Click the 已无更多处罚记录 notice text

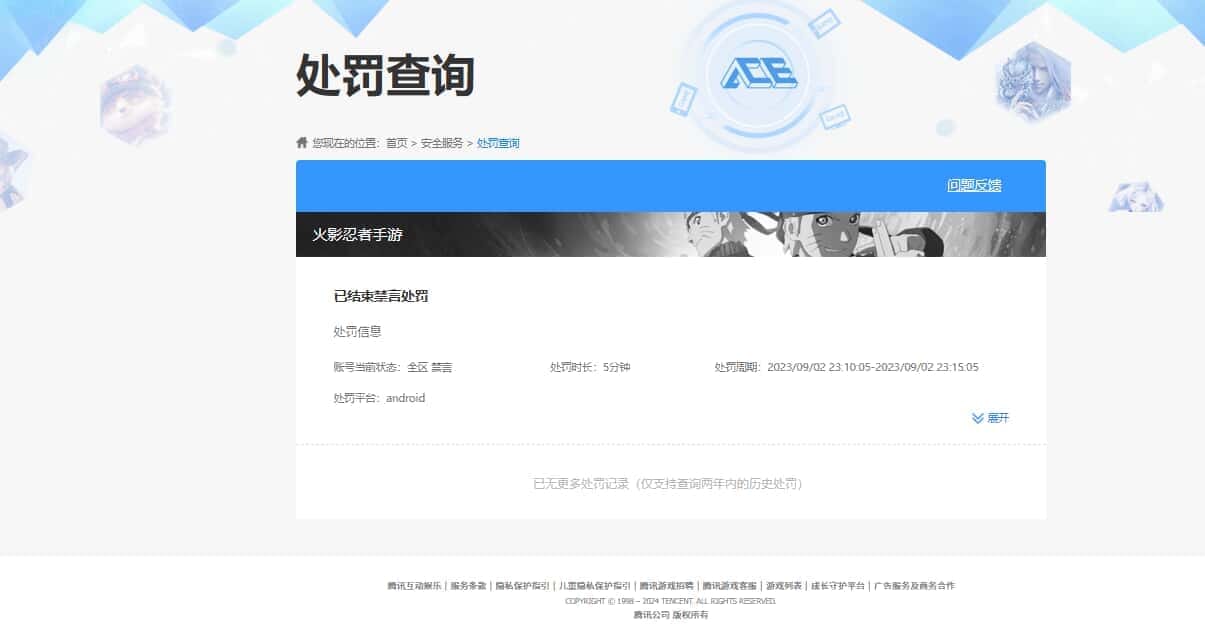tap(668, 483)
